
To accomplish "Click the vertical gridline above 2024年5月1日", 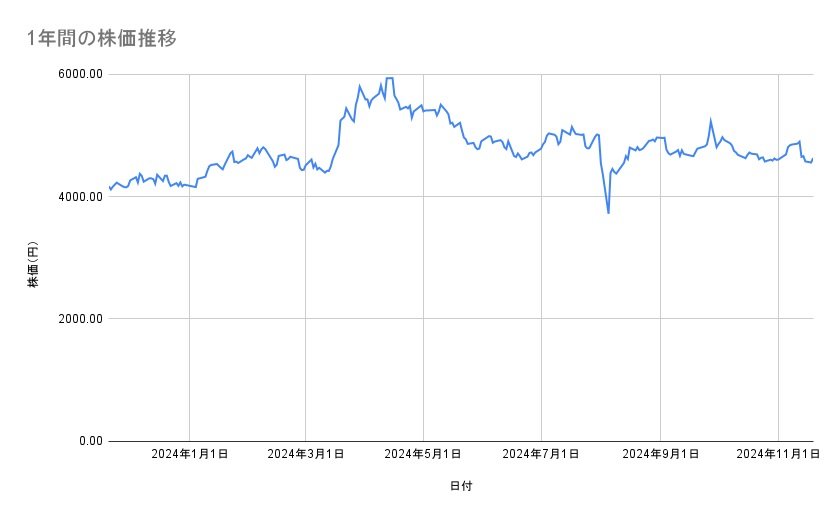I will tap(423, 300).
